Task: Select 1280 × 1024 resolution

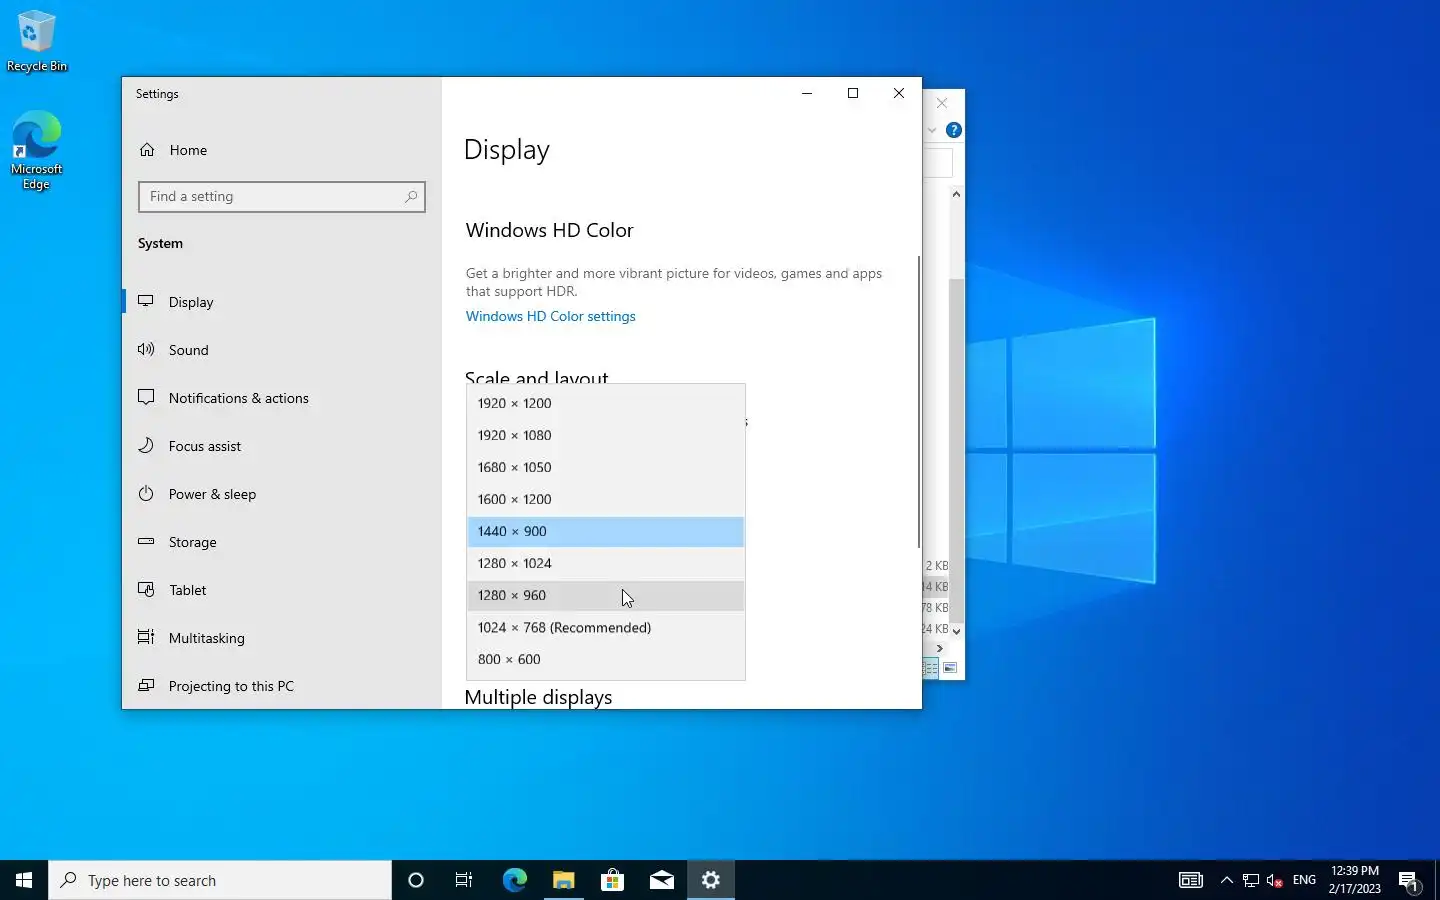Action: coord(605,563)
